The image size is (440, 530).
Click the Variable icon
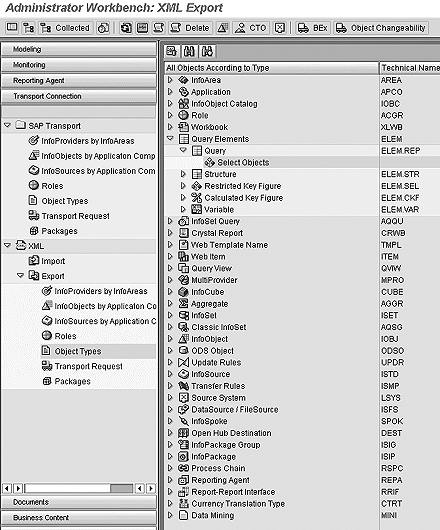196,210
